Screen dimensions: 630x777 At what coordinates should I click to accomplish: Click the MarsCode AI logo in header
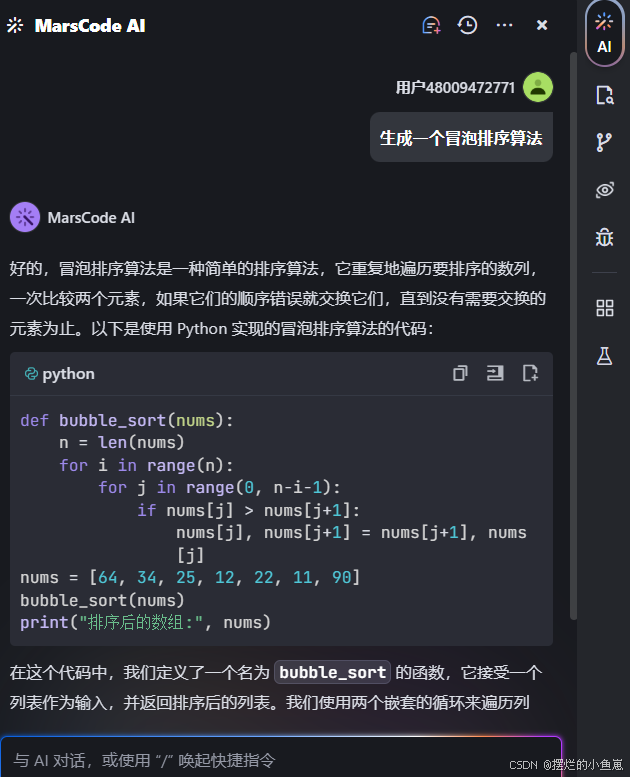15,25
